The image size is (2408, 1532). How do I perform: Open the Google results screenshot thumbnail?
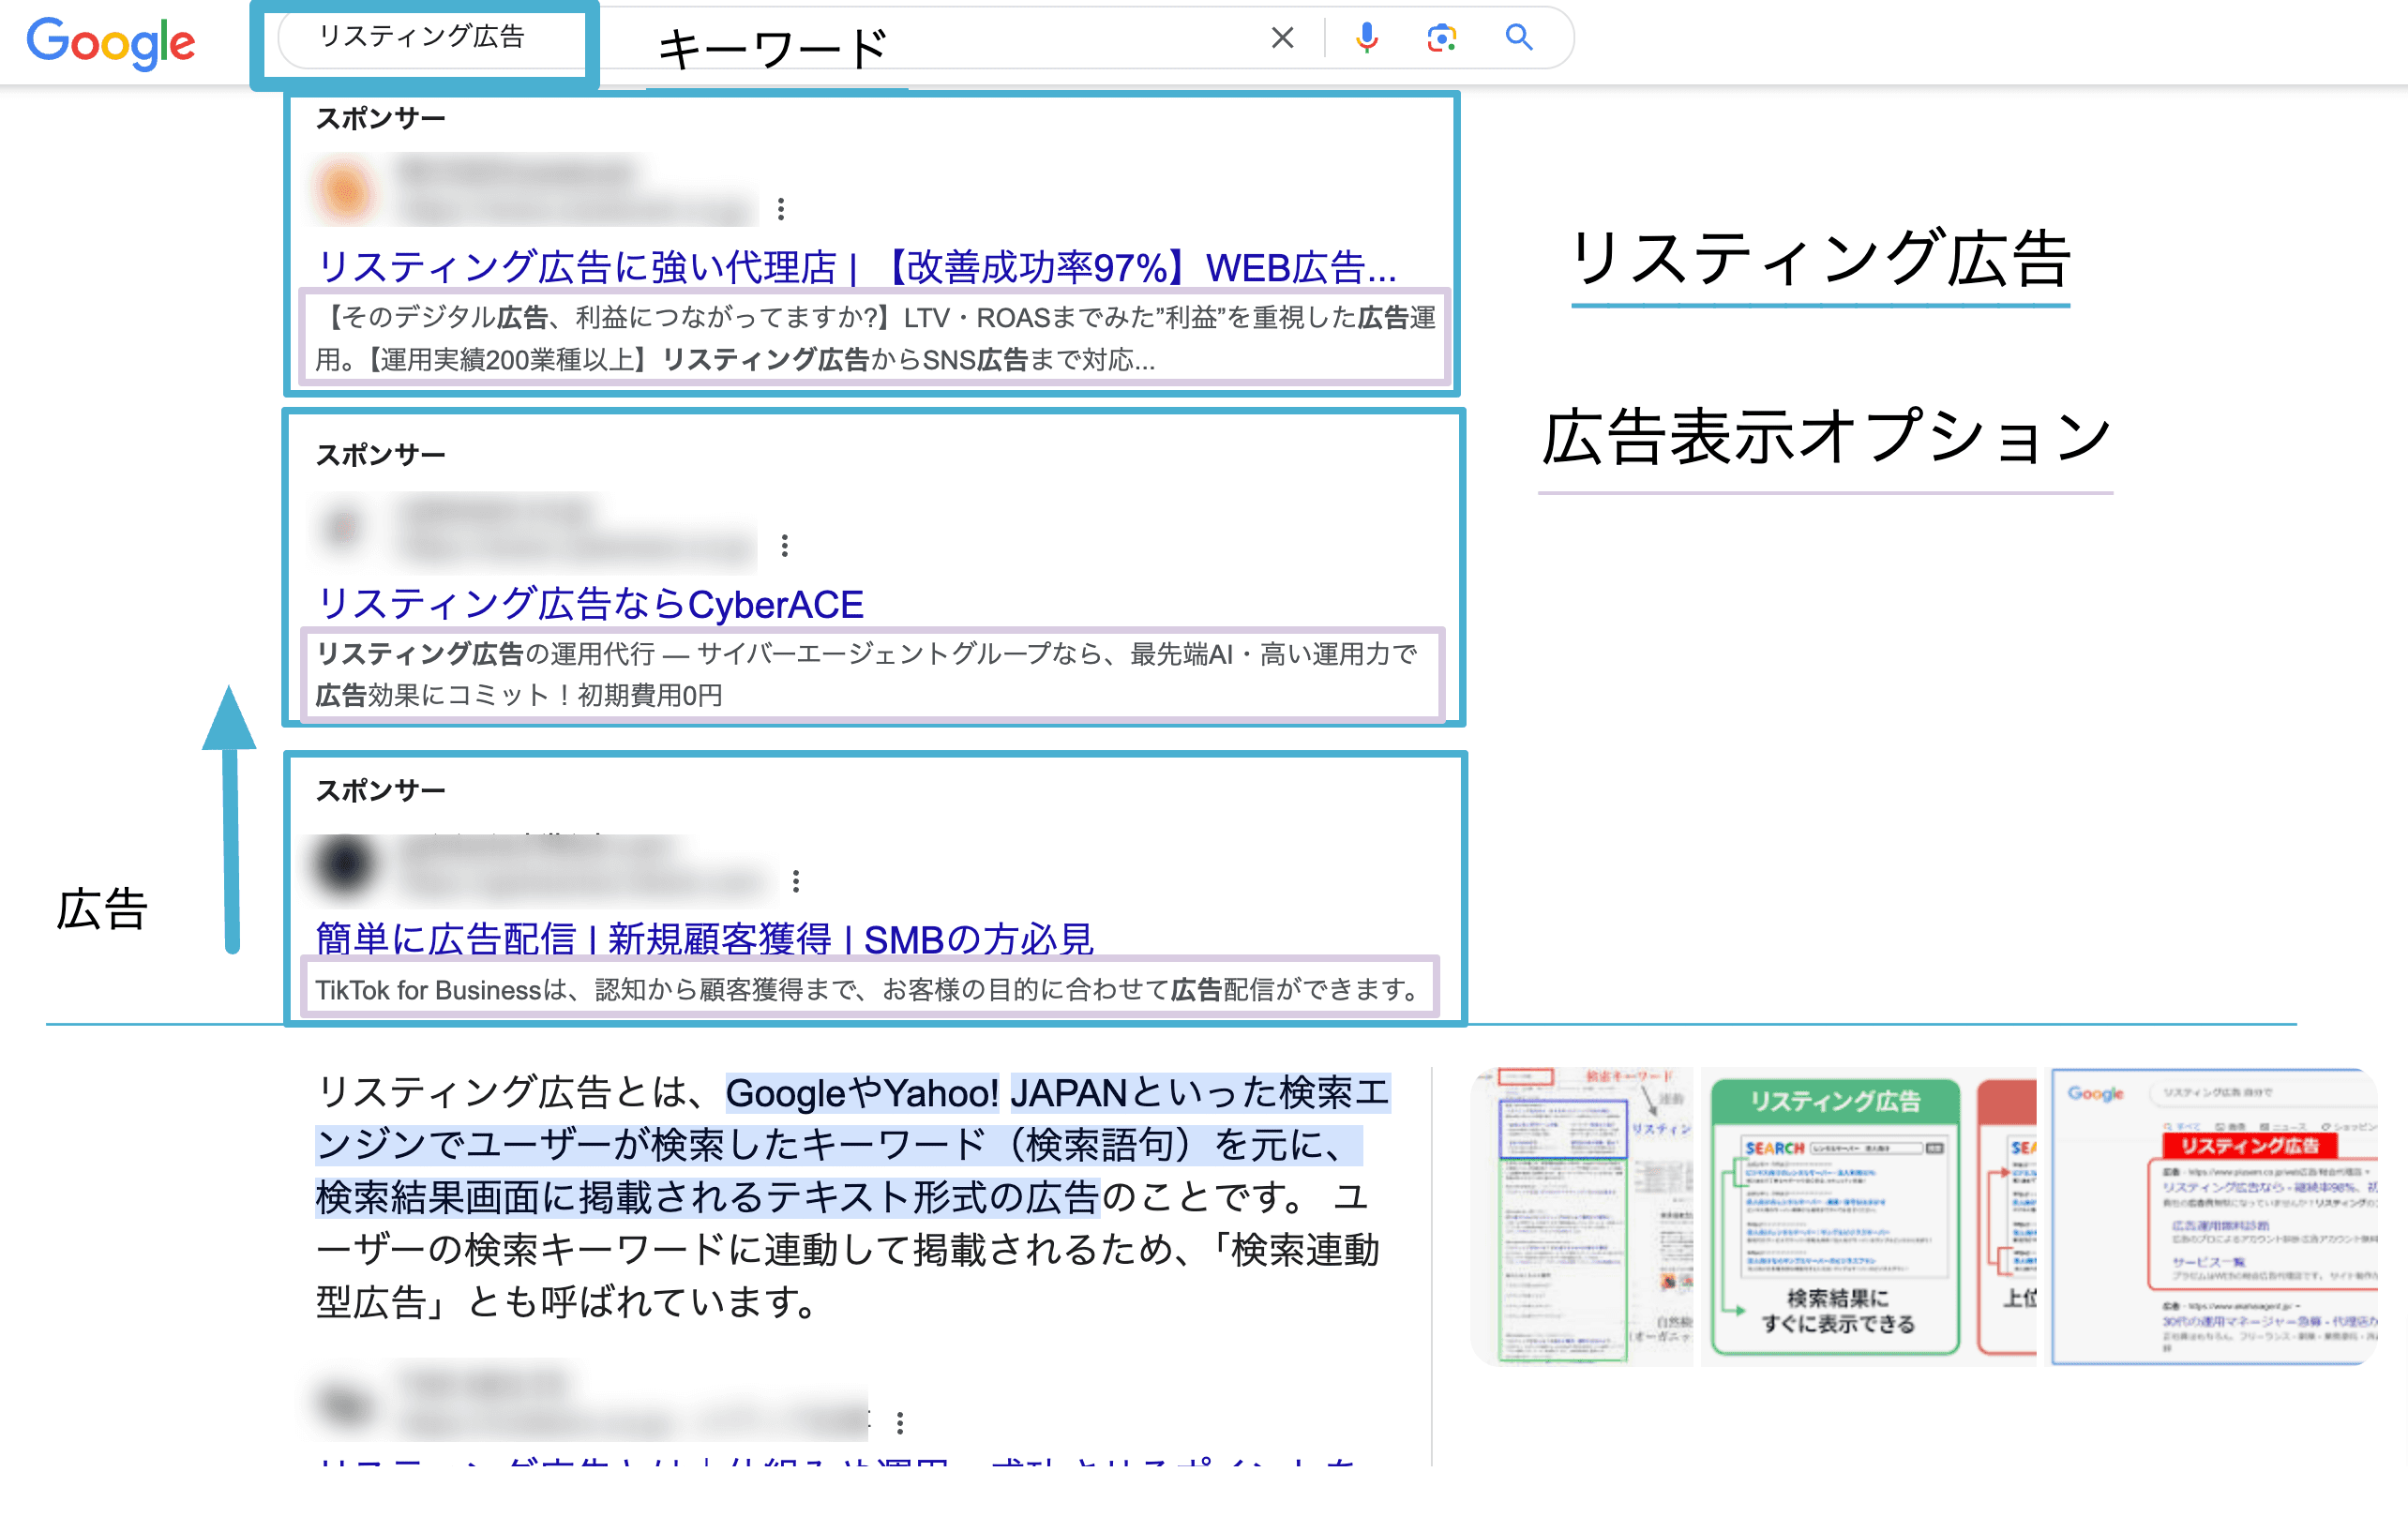2213,1216
